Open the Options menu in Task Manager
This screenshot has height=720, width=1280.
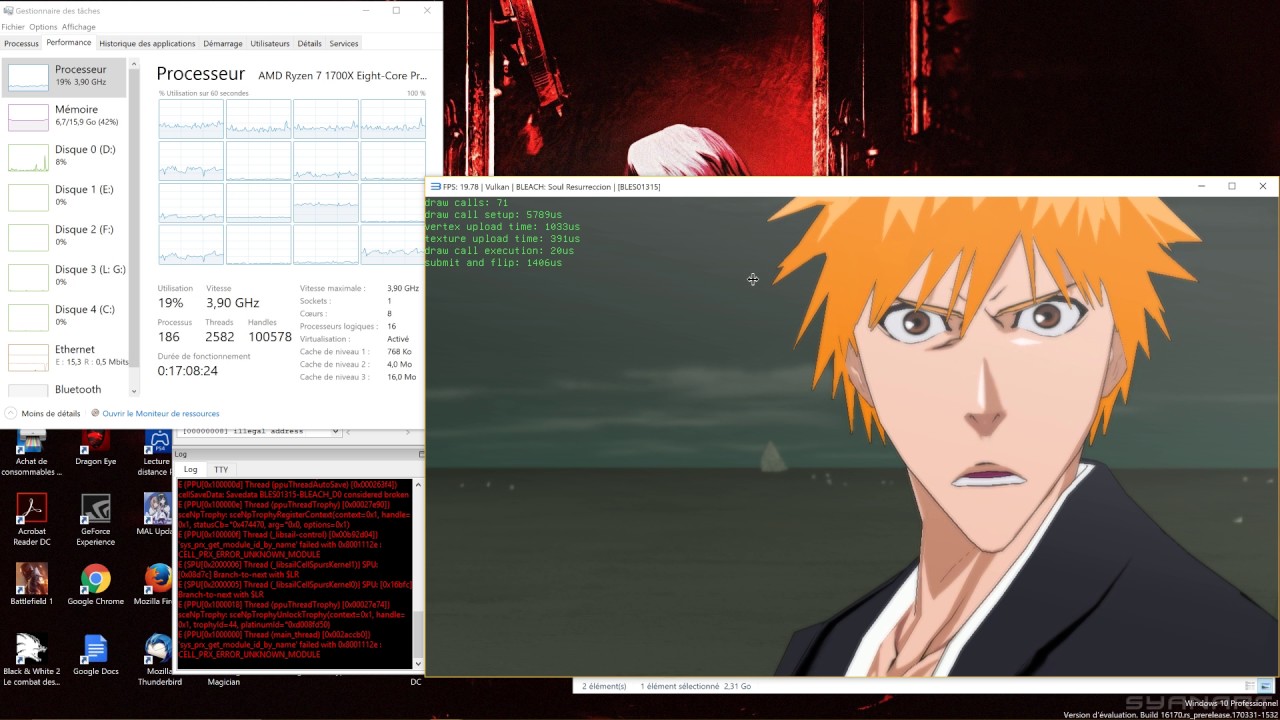(43, 27)
